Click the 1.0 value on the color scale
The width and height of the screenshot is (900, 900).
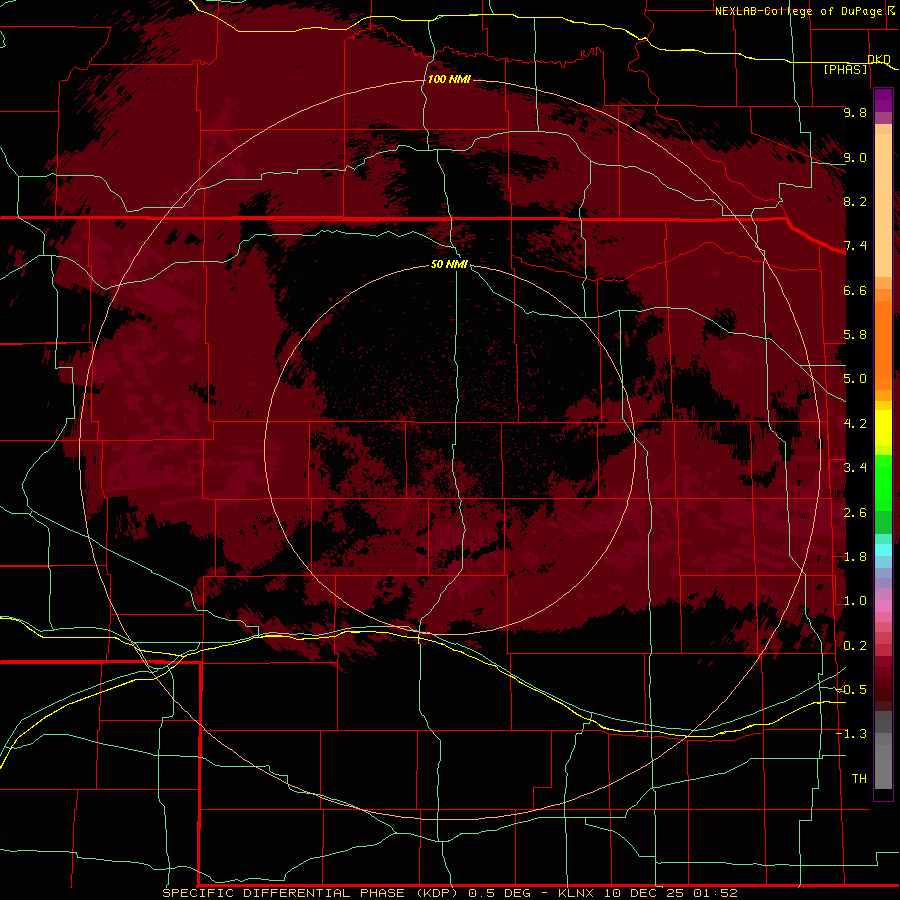pos(855,601)
